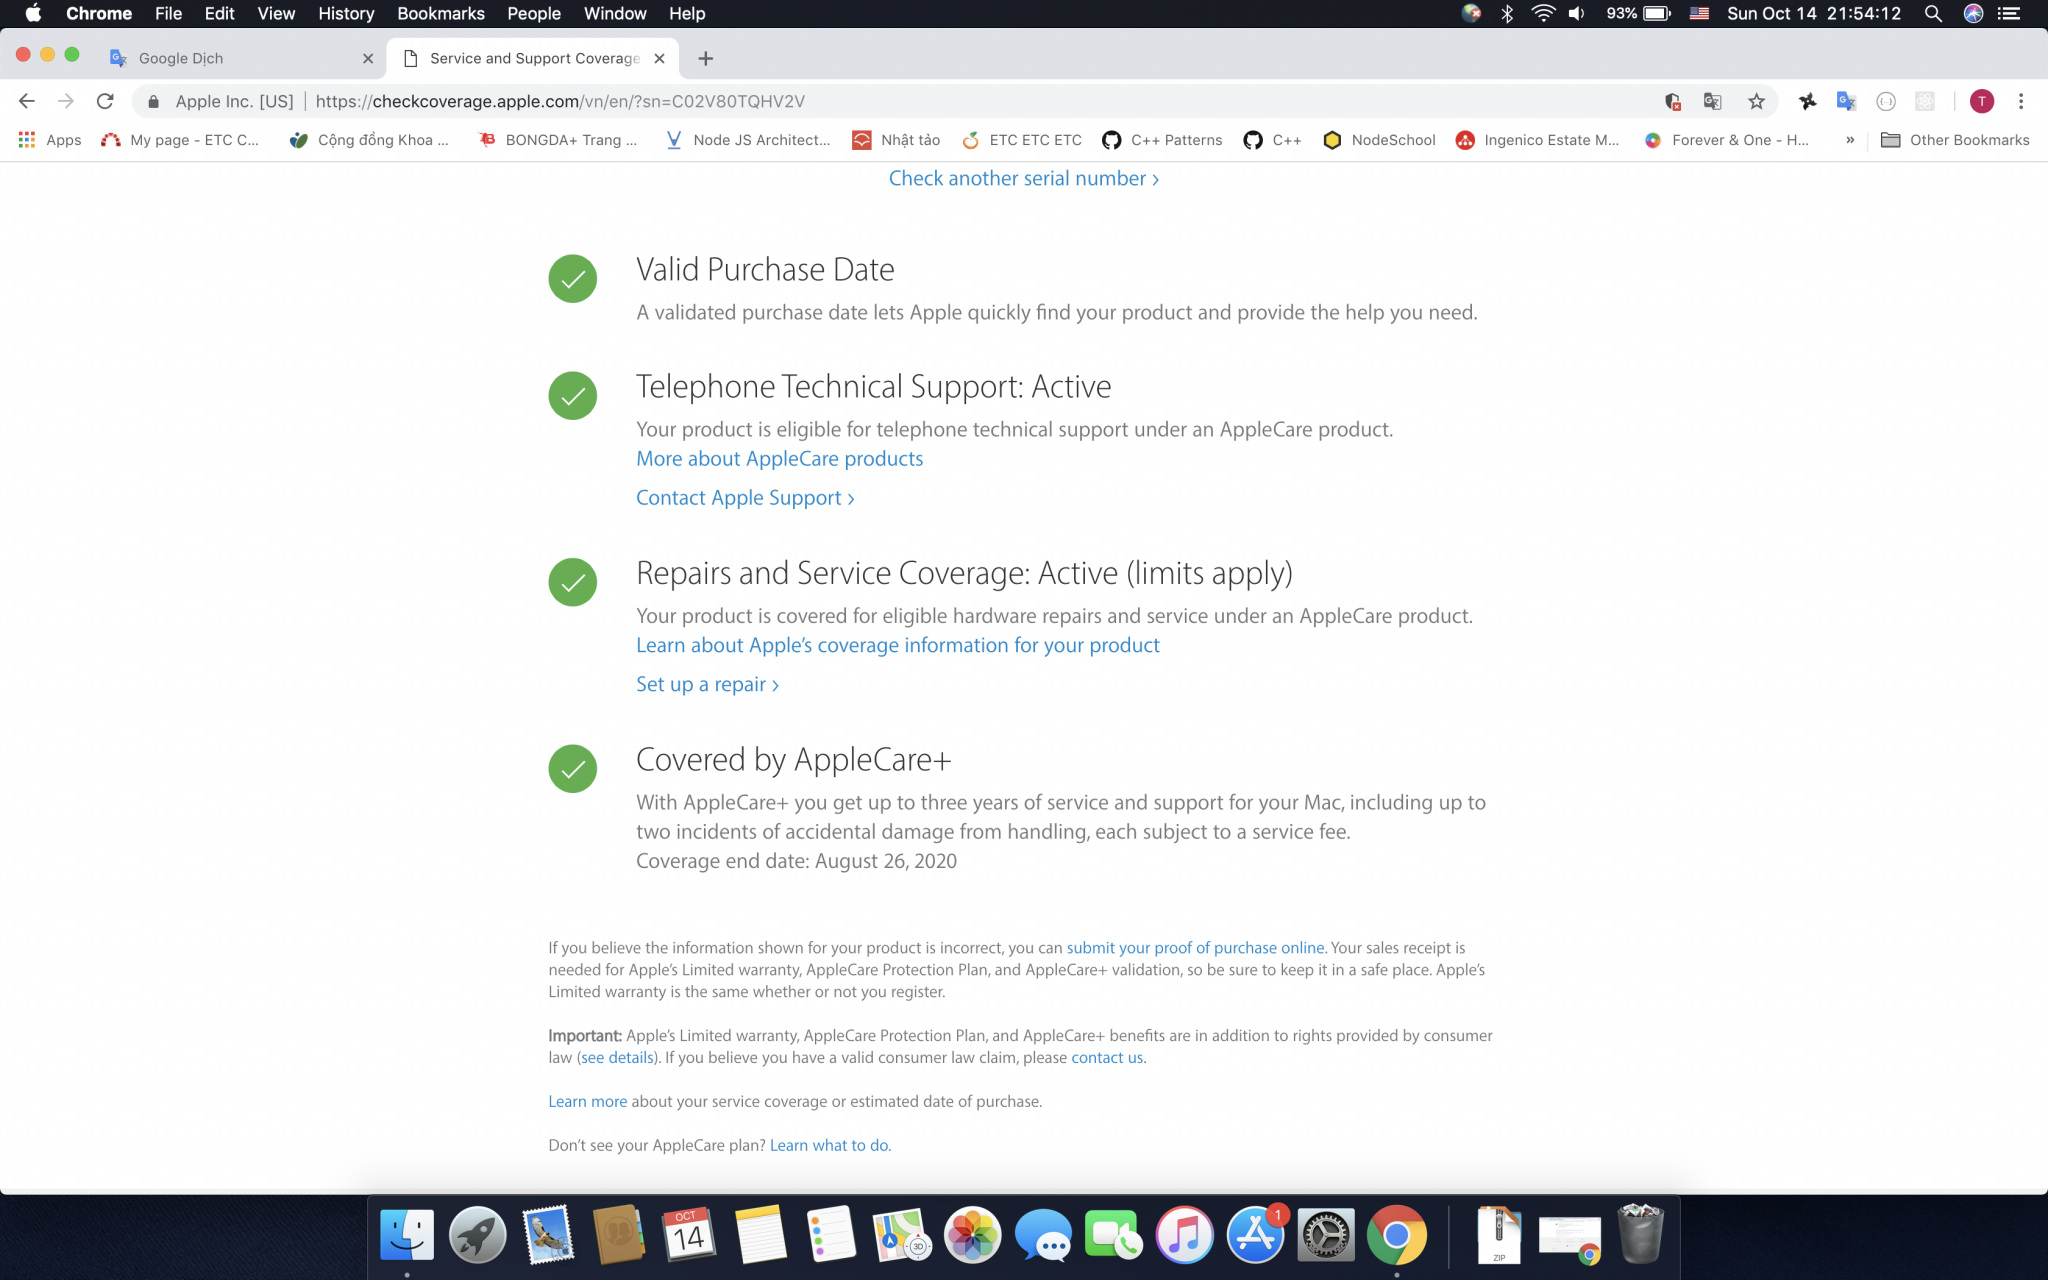The image size is (2048, 1280).
Task: Open System Preferences from the dock
Action: (1326, 1235)
